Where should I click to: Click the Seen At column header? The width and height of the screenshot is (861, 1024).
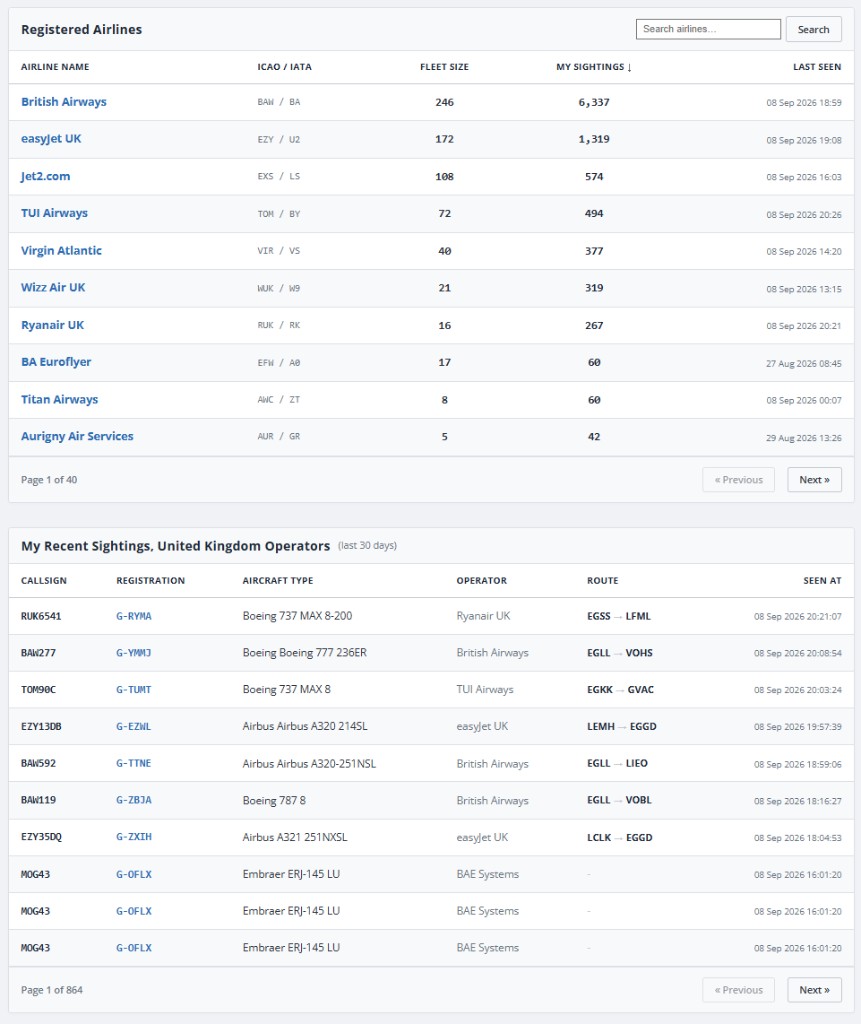822,581
